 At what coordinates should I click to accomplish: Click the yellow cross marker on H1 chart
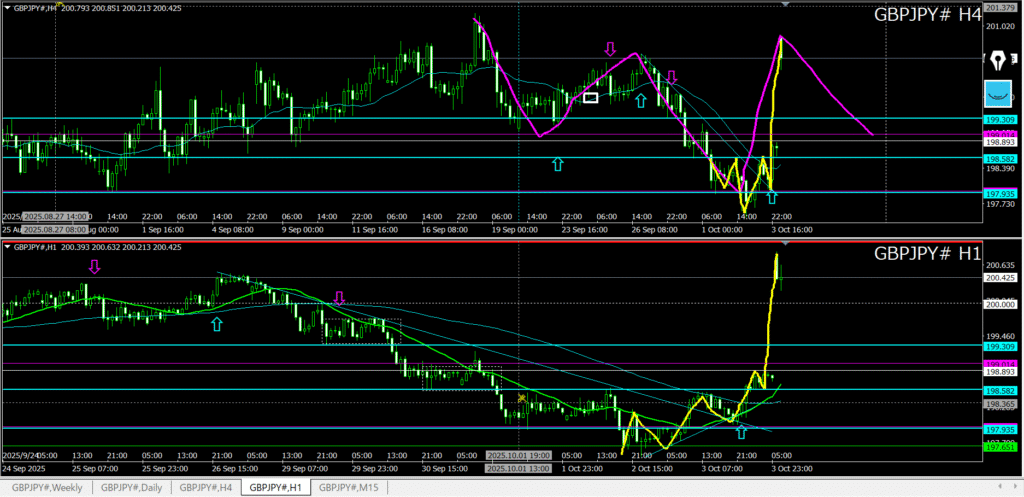click(x=522, y=398)
